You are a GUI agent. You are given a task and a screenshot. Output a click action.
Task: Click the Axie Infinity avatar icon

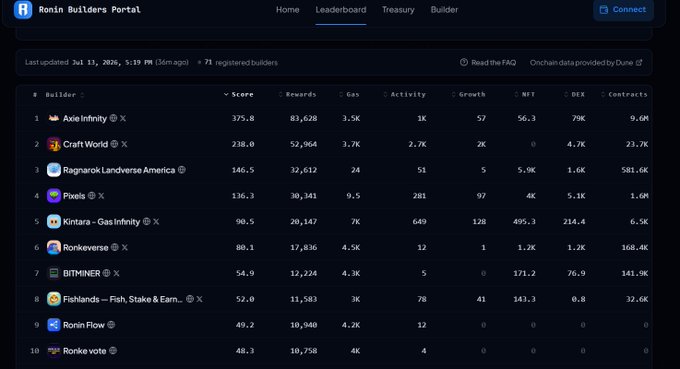(x=54, y=118)
